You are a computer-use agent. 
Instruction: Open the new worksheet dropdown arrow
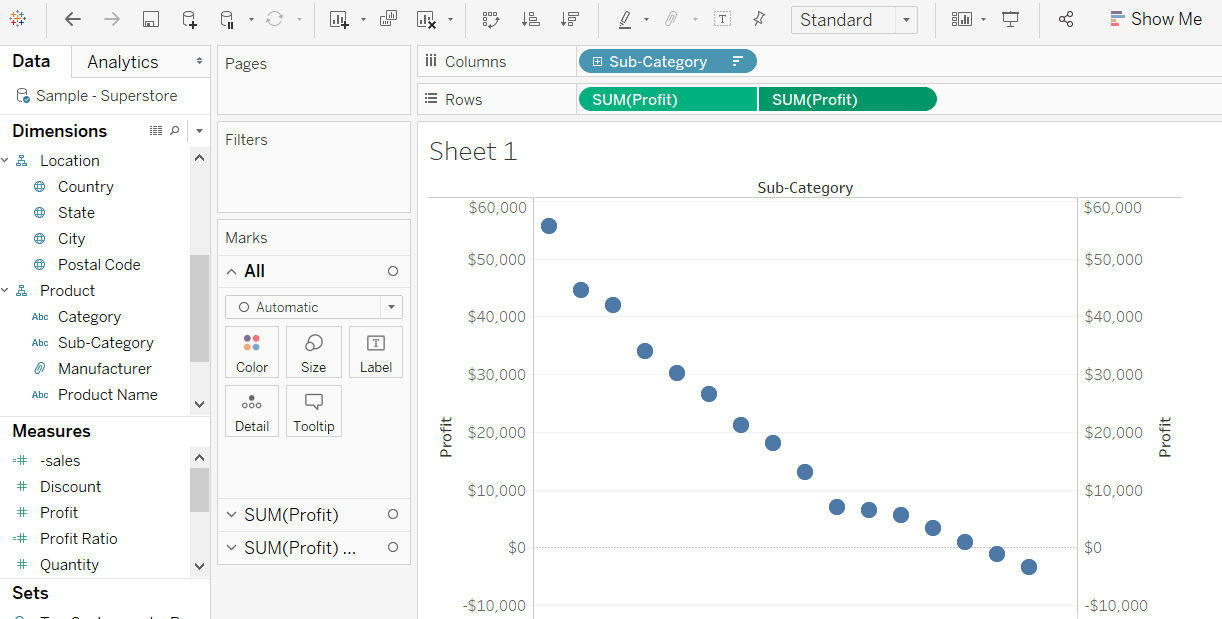(363, 20)
